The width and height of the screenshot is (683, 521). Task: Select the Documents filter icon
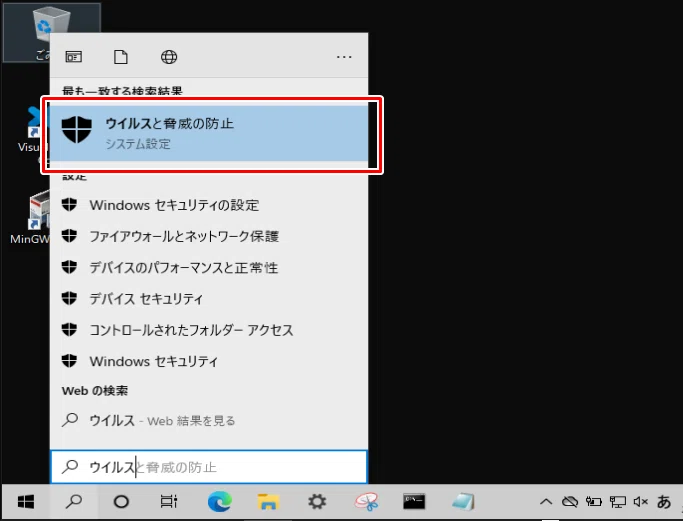pyautogui.click(x=121, y=57)
